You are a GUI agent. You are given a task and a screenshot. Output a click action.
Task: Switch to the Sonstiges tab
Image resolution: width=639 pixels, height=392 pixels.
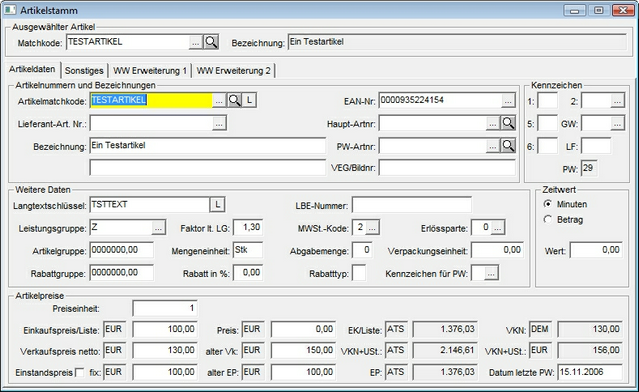click(x=84, y=70)
